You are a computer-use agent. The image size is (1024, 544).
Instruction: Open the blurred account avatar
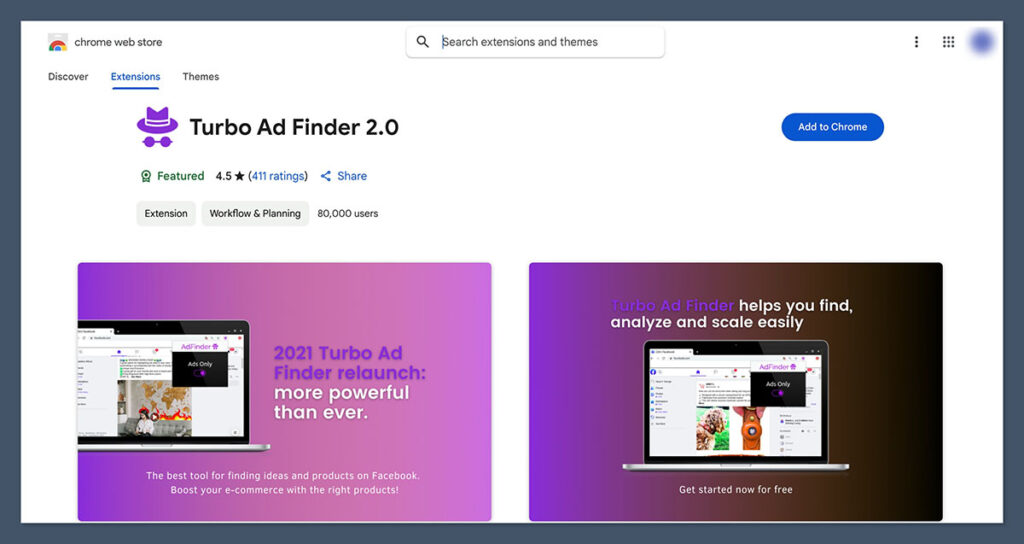[x=982, y=42]
